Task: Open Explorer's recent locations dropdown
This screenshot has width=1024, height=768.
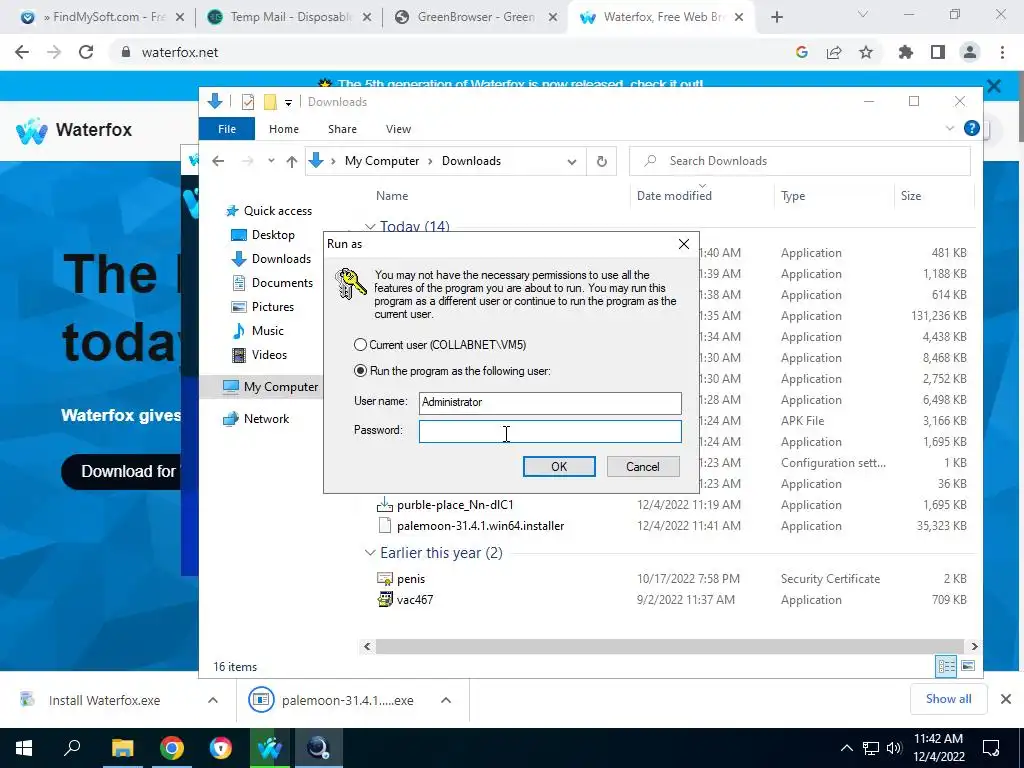Action: coord(271,161)
